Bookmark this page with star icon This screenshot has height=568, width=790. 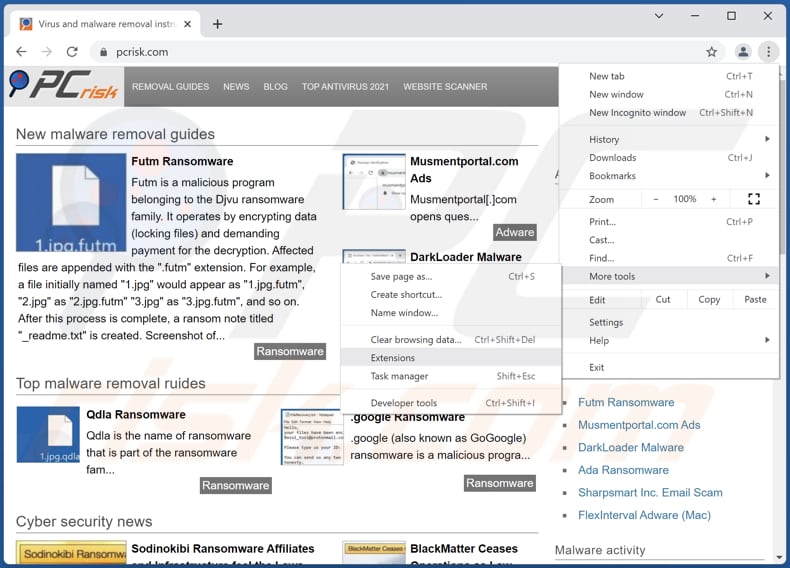[x=711, y=52]
